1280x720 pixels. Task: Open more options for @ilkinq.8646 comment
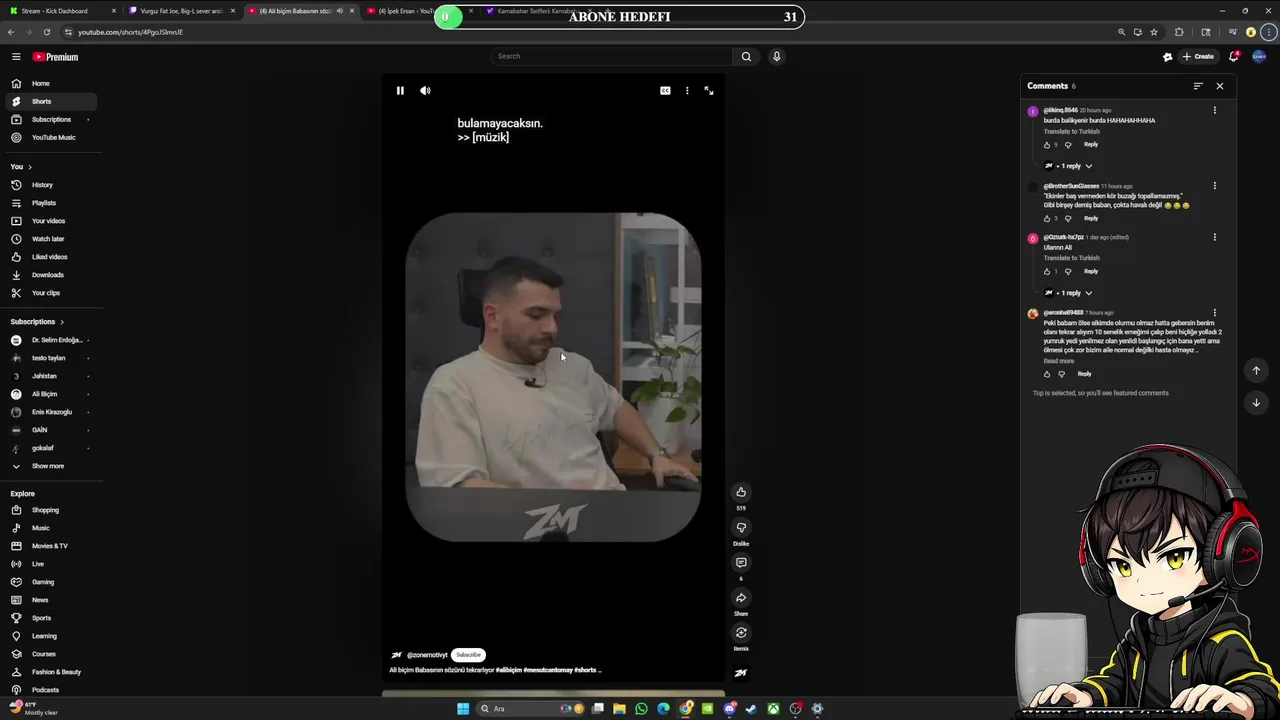pyautogui.click(x=1215, y=110)
